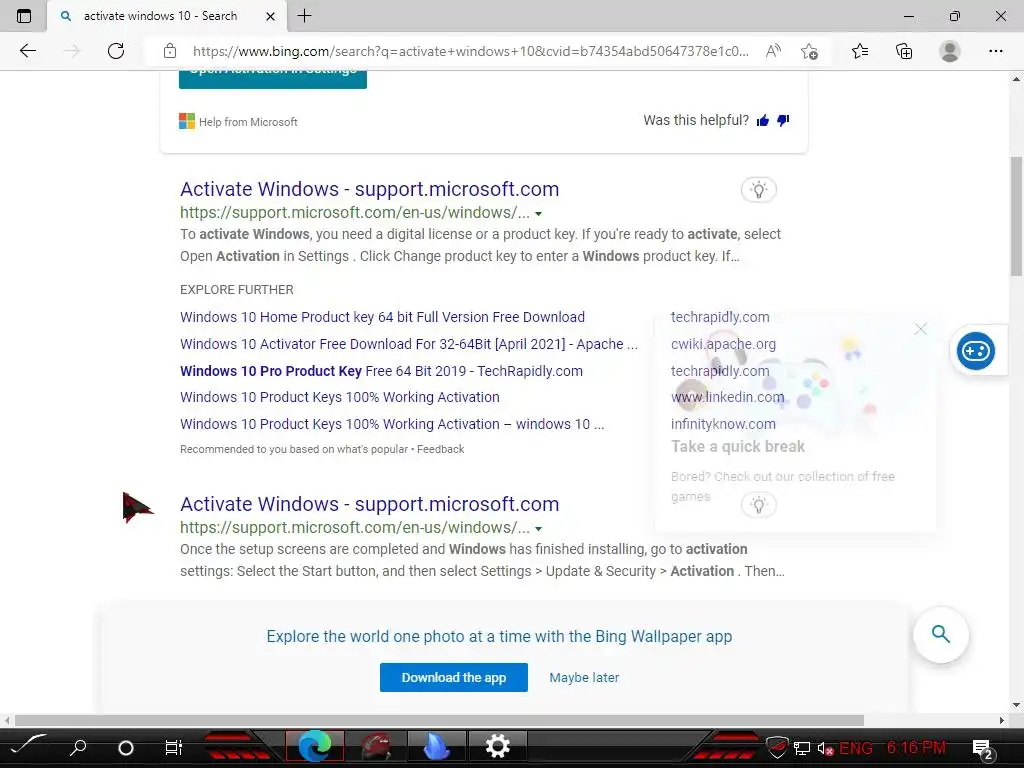This screenshot has height=768, width=1024.
Task: View site information via the lock icon
Action: click(170, 51)
